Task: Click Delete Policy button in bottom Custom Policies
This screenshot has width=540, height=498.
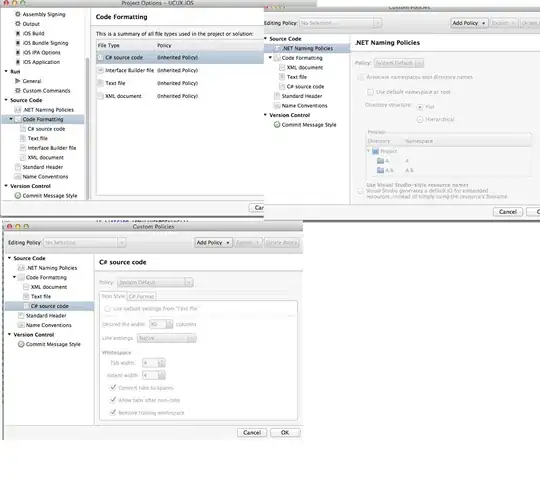Action: click(x=282, y=242)
